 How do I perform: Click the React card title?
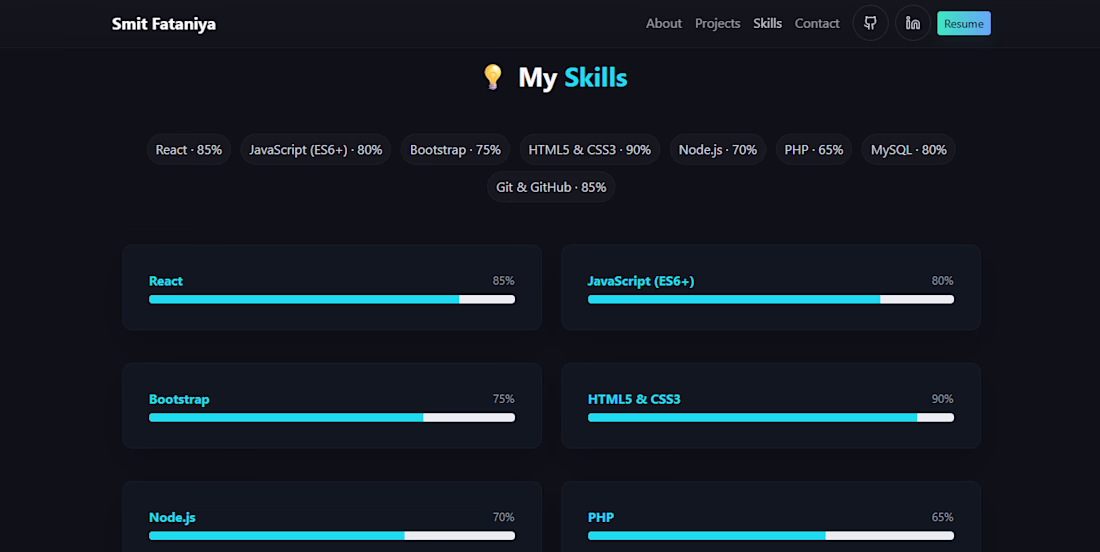[x=166, y=281]
